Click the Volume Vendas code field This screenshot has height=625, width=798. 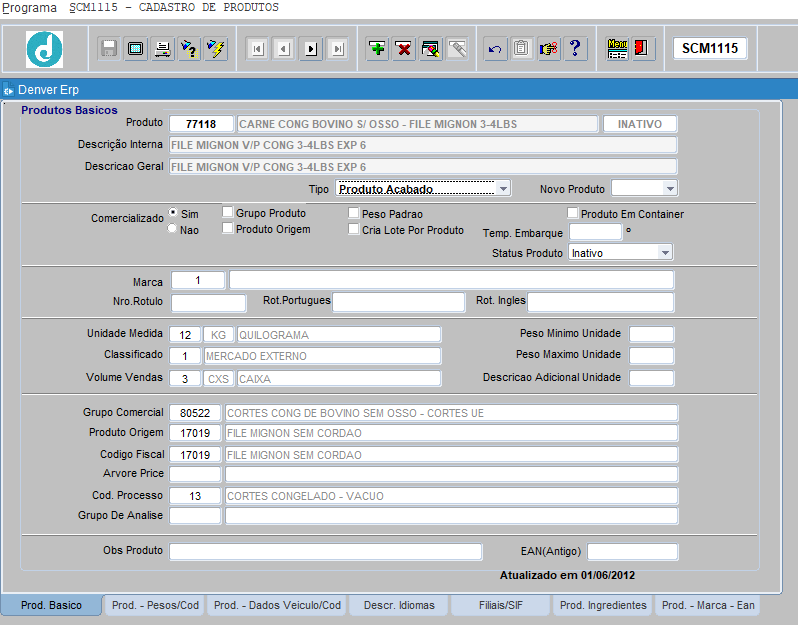185,379
